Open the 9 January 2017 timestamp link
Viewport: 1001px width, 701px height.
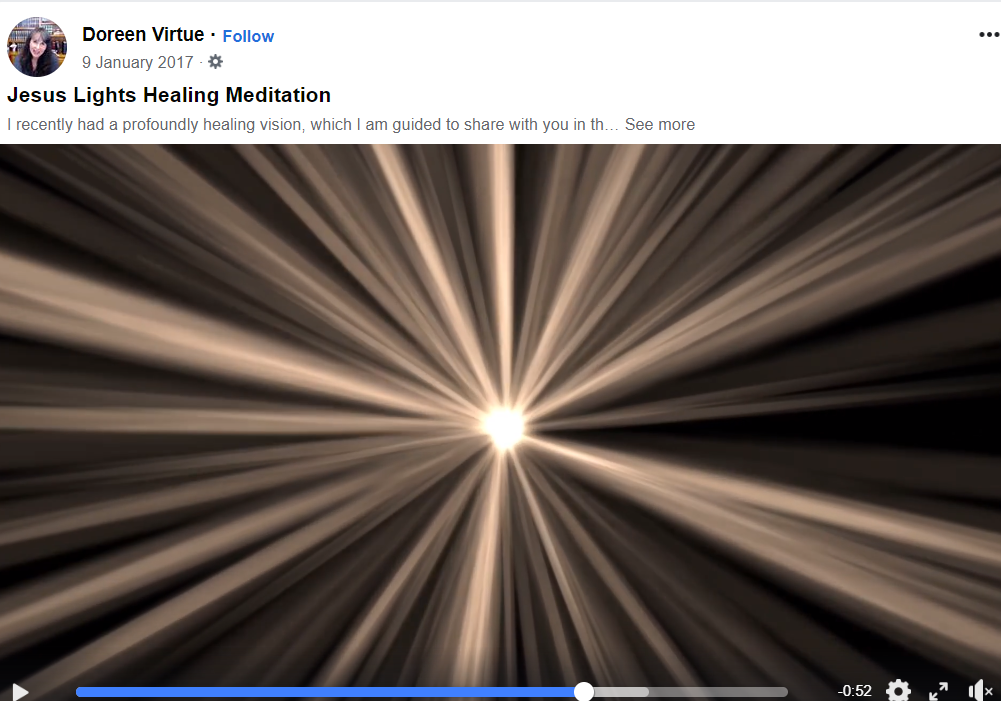pos(137,63)
